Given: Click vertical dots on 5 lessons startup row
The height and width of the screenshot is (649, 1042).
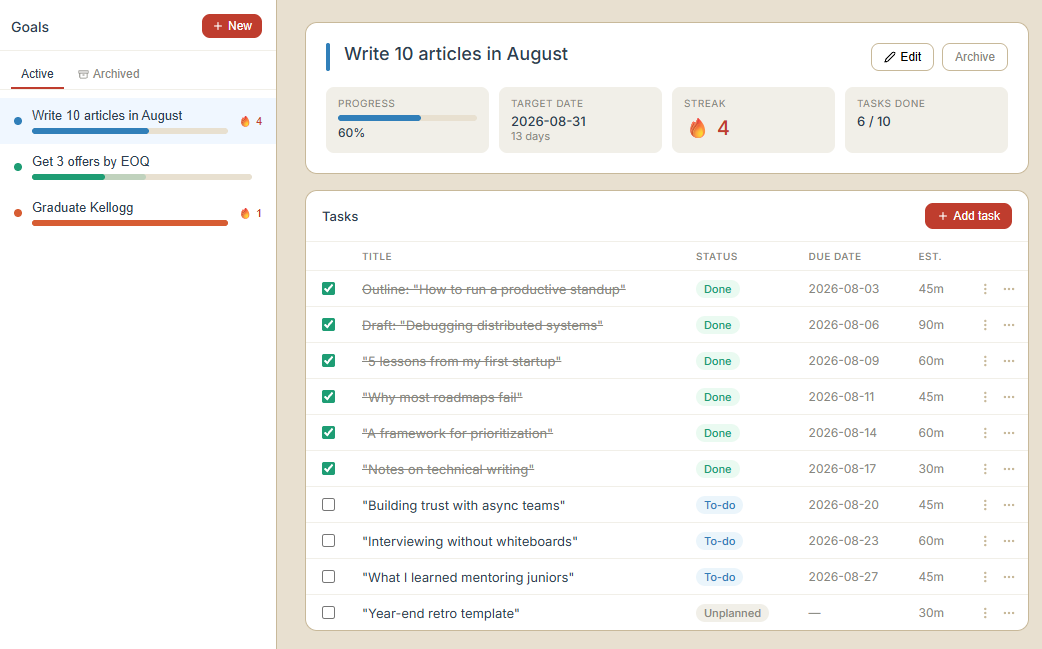Looking at the screenshot, I should point(985,361).
